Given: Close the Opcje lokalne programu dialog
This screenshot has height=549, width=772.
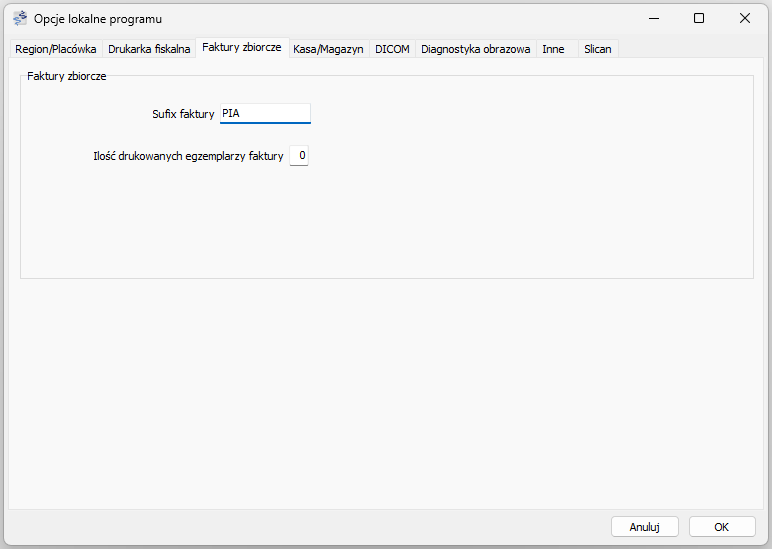Looking at the screenshot, I should coord(745,18).
